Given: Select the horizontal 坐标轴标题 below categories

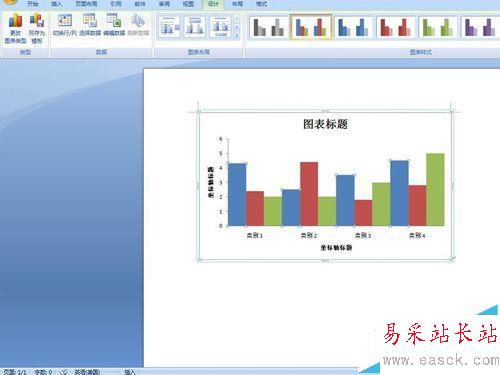Looking at the screenshot, I should [336, 247].
